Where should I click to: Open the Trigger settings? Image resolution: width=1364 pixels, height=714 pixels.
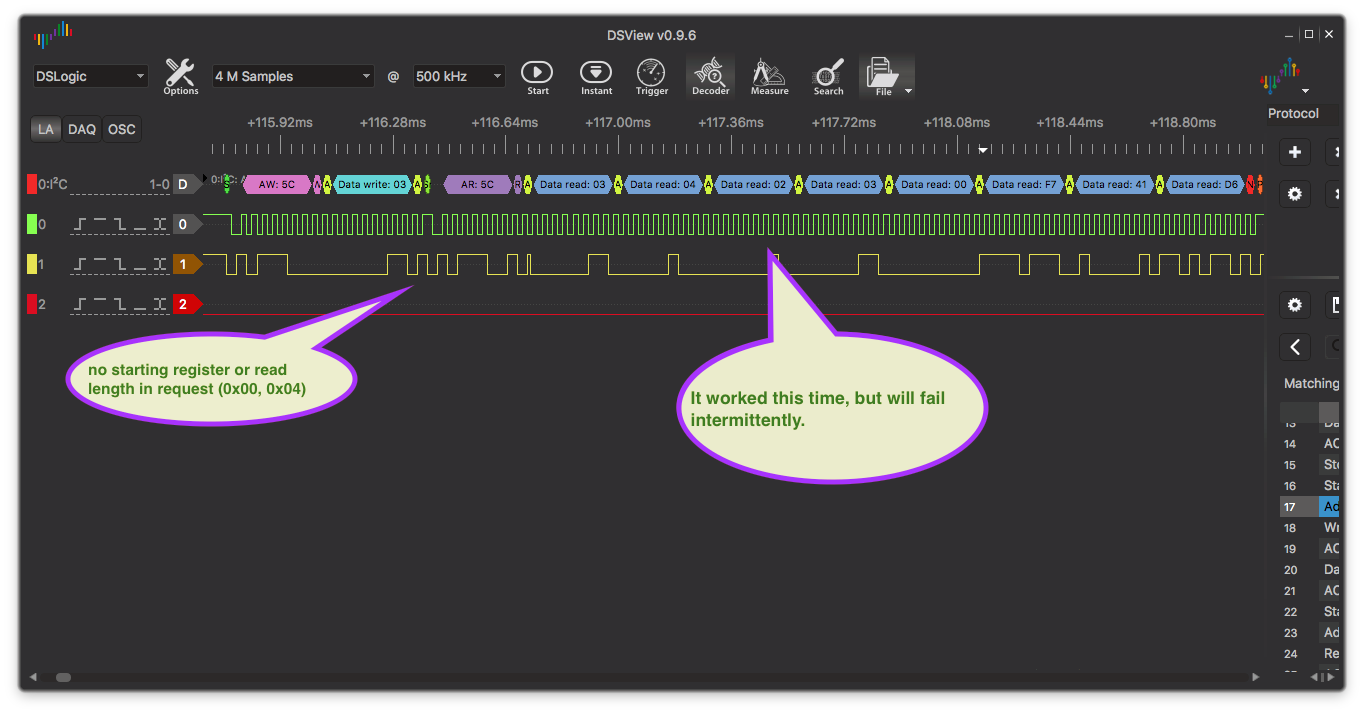pyautogui.click(x=651, y=76)
